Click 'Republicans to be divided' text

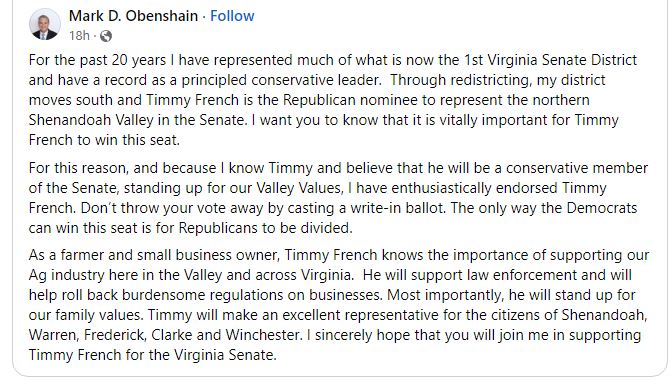tap(265, 228)
